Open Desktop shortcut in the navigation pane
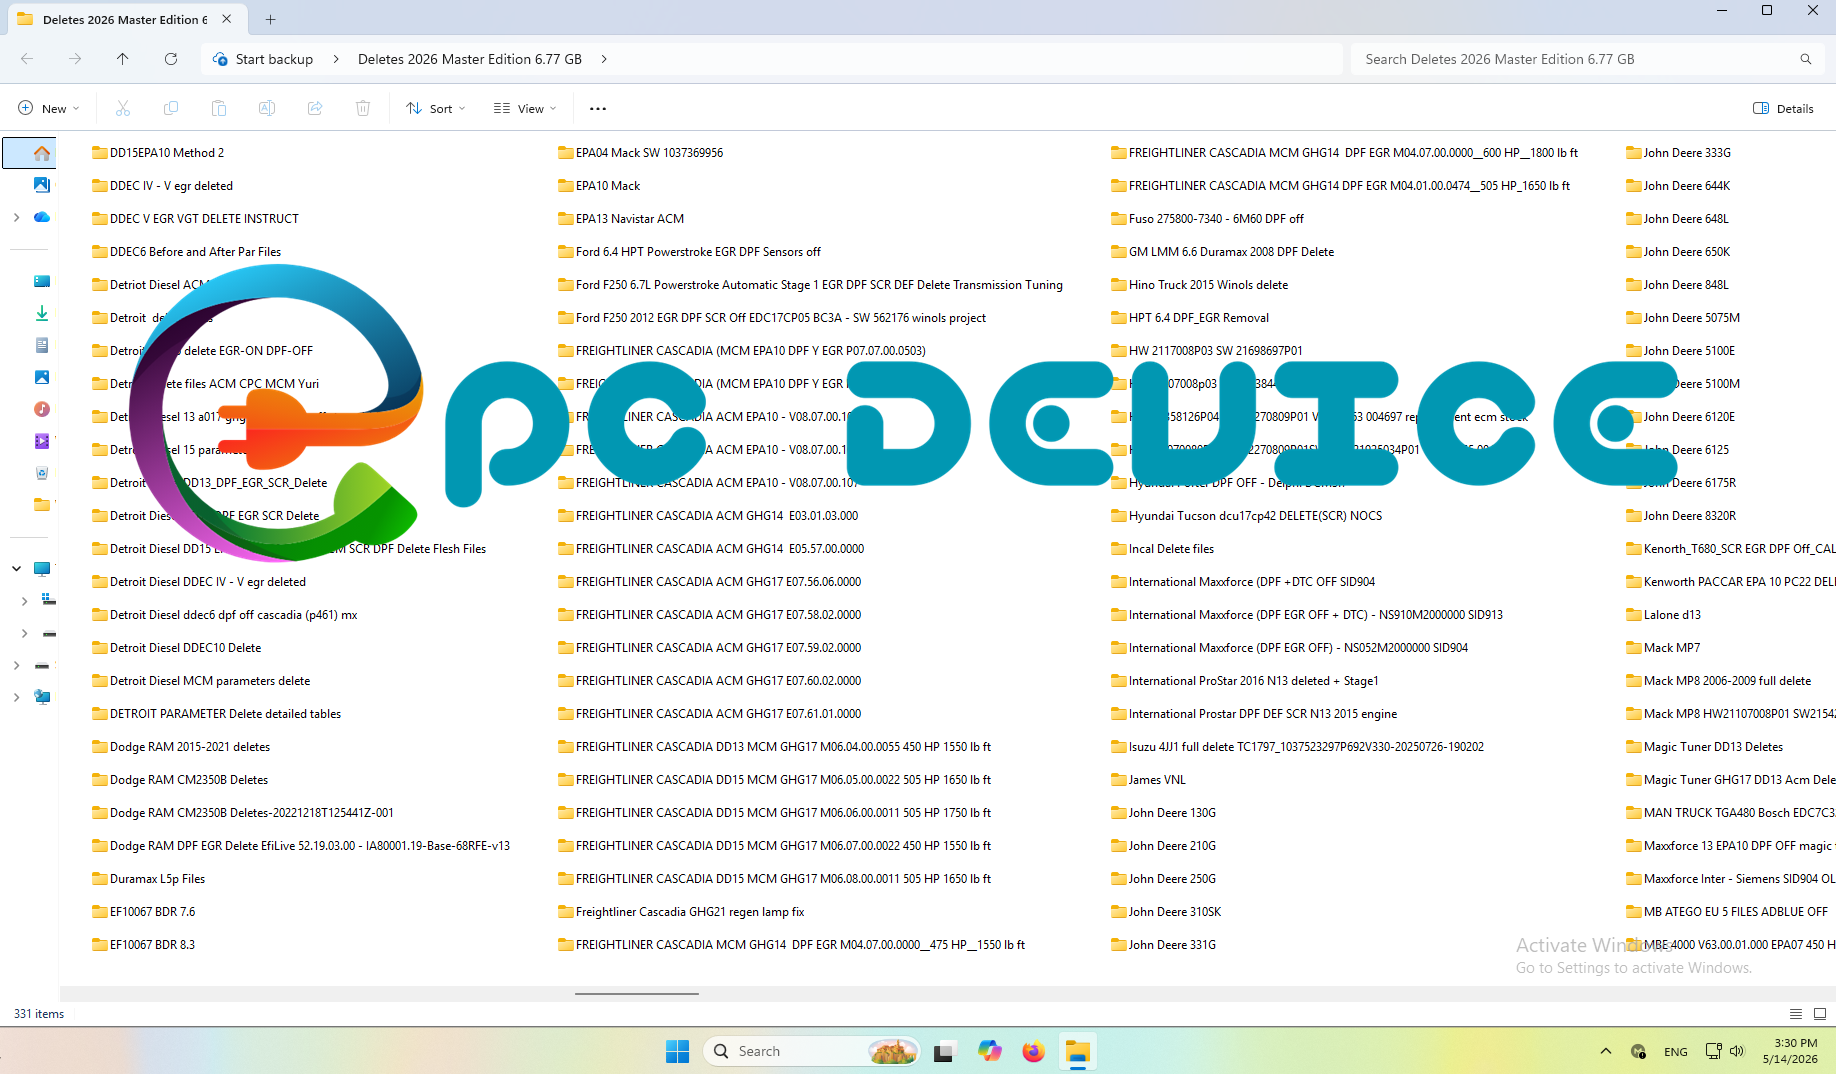The width and height of the screenshot is (1836, 1074). click(41, 282)
